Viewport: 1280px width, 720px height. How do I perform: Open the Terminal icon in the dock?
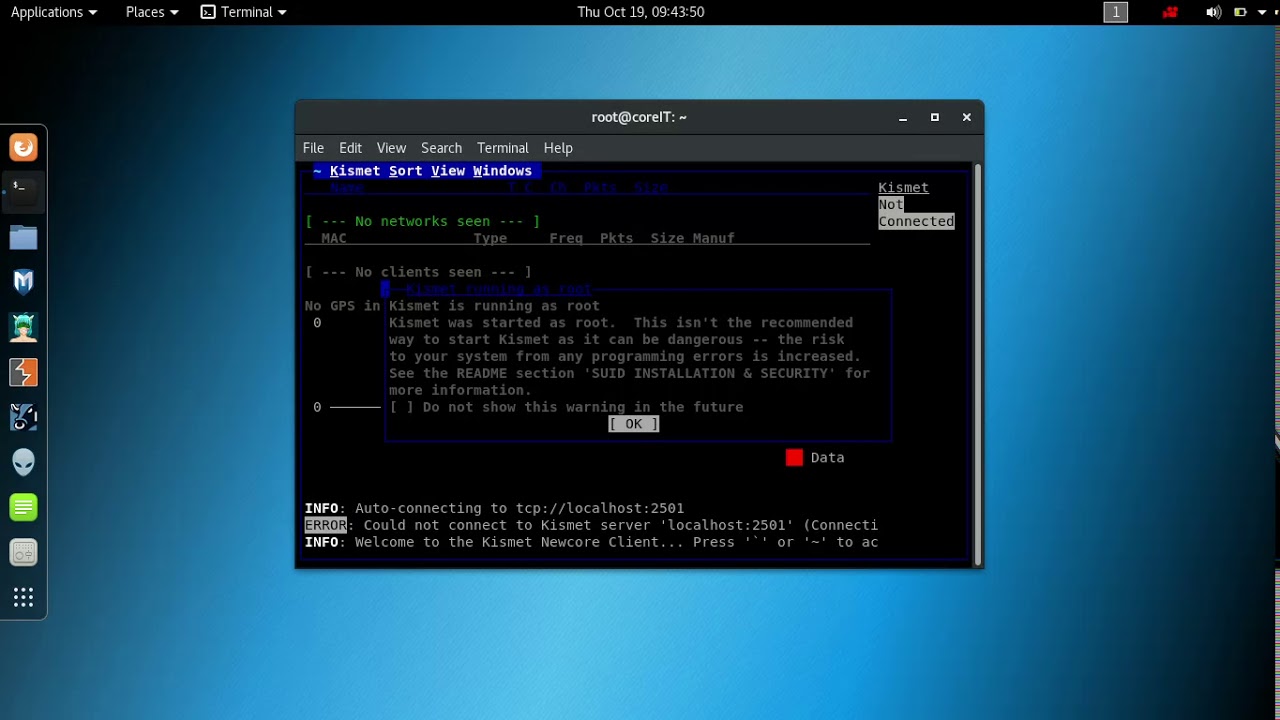pos(24,190)
